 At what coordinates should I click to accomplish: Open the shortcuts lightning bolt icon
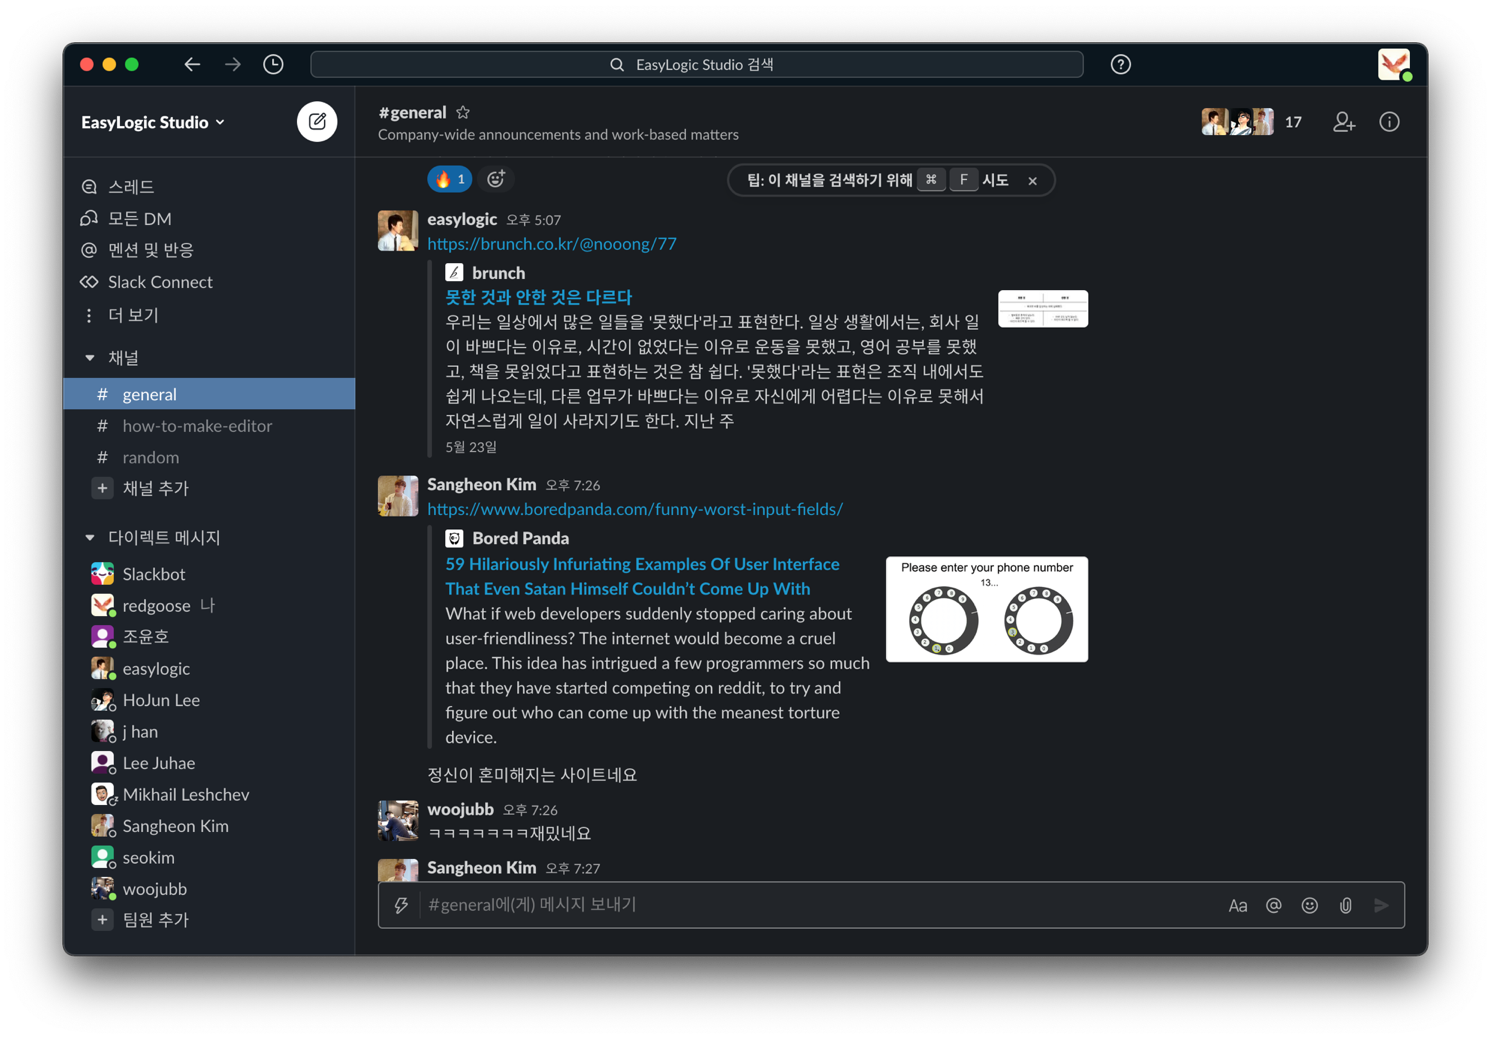401,905
